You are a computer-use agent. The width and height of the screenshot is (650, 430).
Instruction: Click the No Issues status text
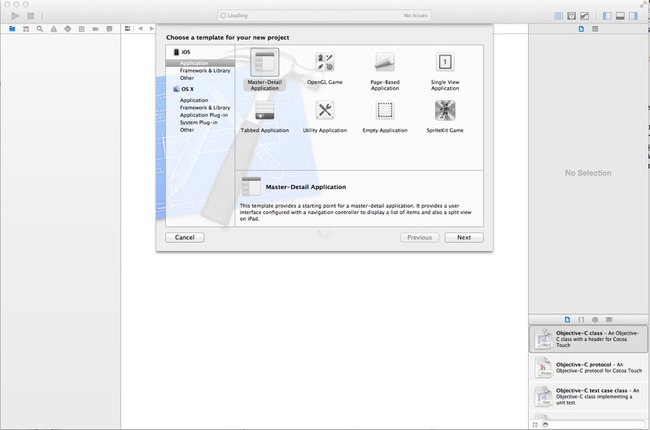(x=415, y=15)
